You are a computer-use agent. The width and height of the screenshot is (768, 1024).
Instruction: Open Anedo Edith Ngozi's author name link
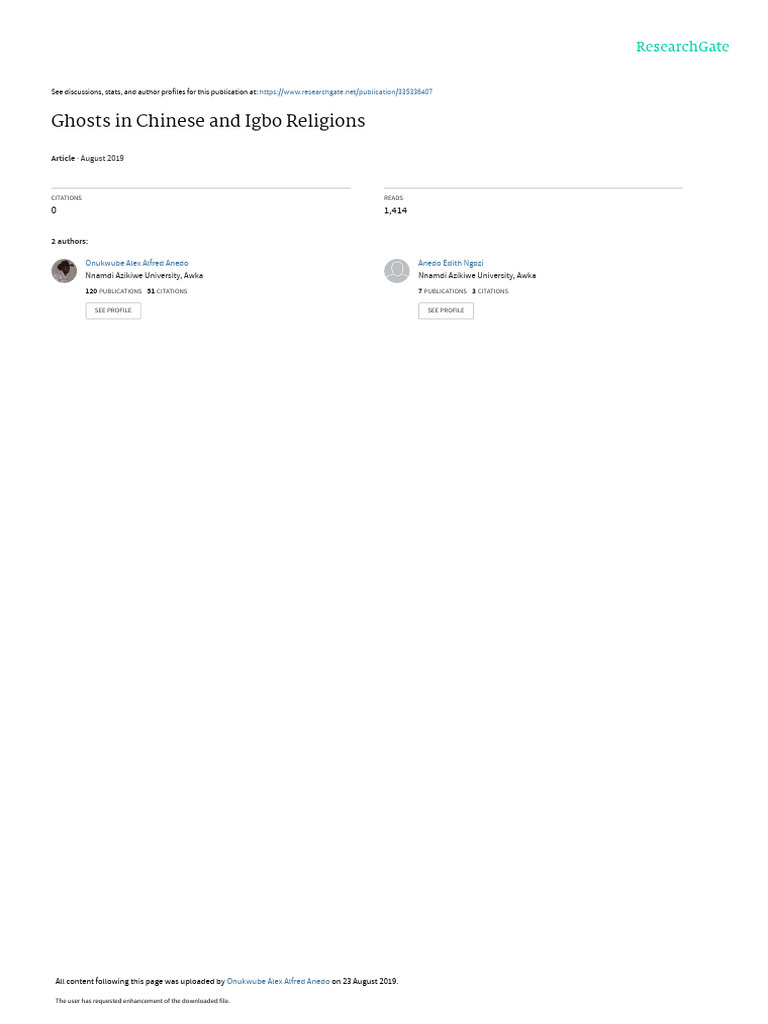451,263
